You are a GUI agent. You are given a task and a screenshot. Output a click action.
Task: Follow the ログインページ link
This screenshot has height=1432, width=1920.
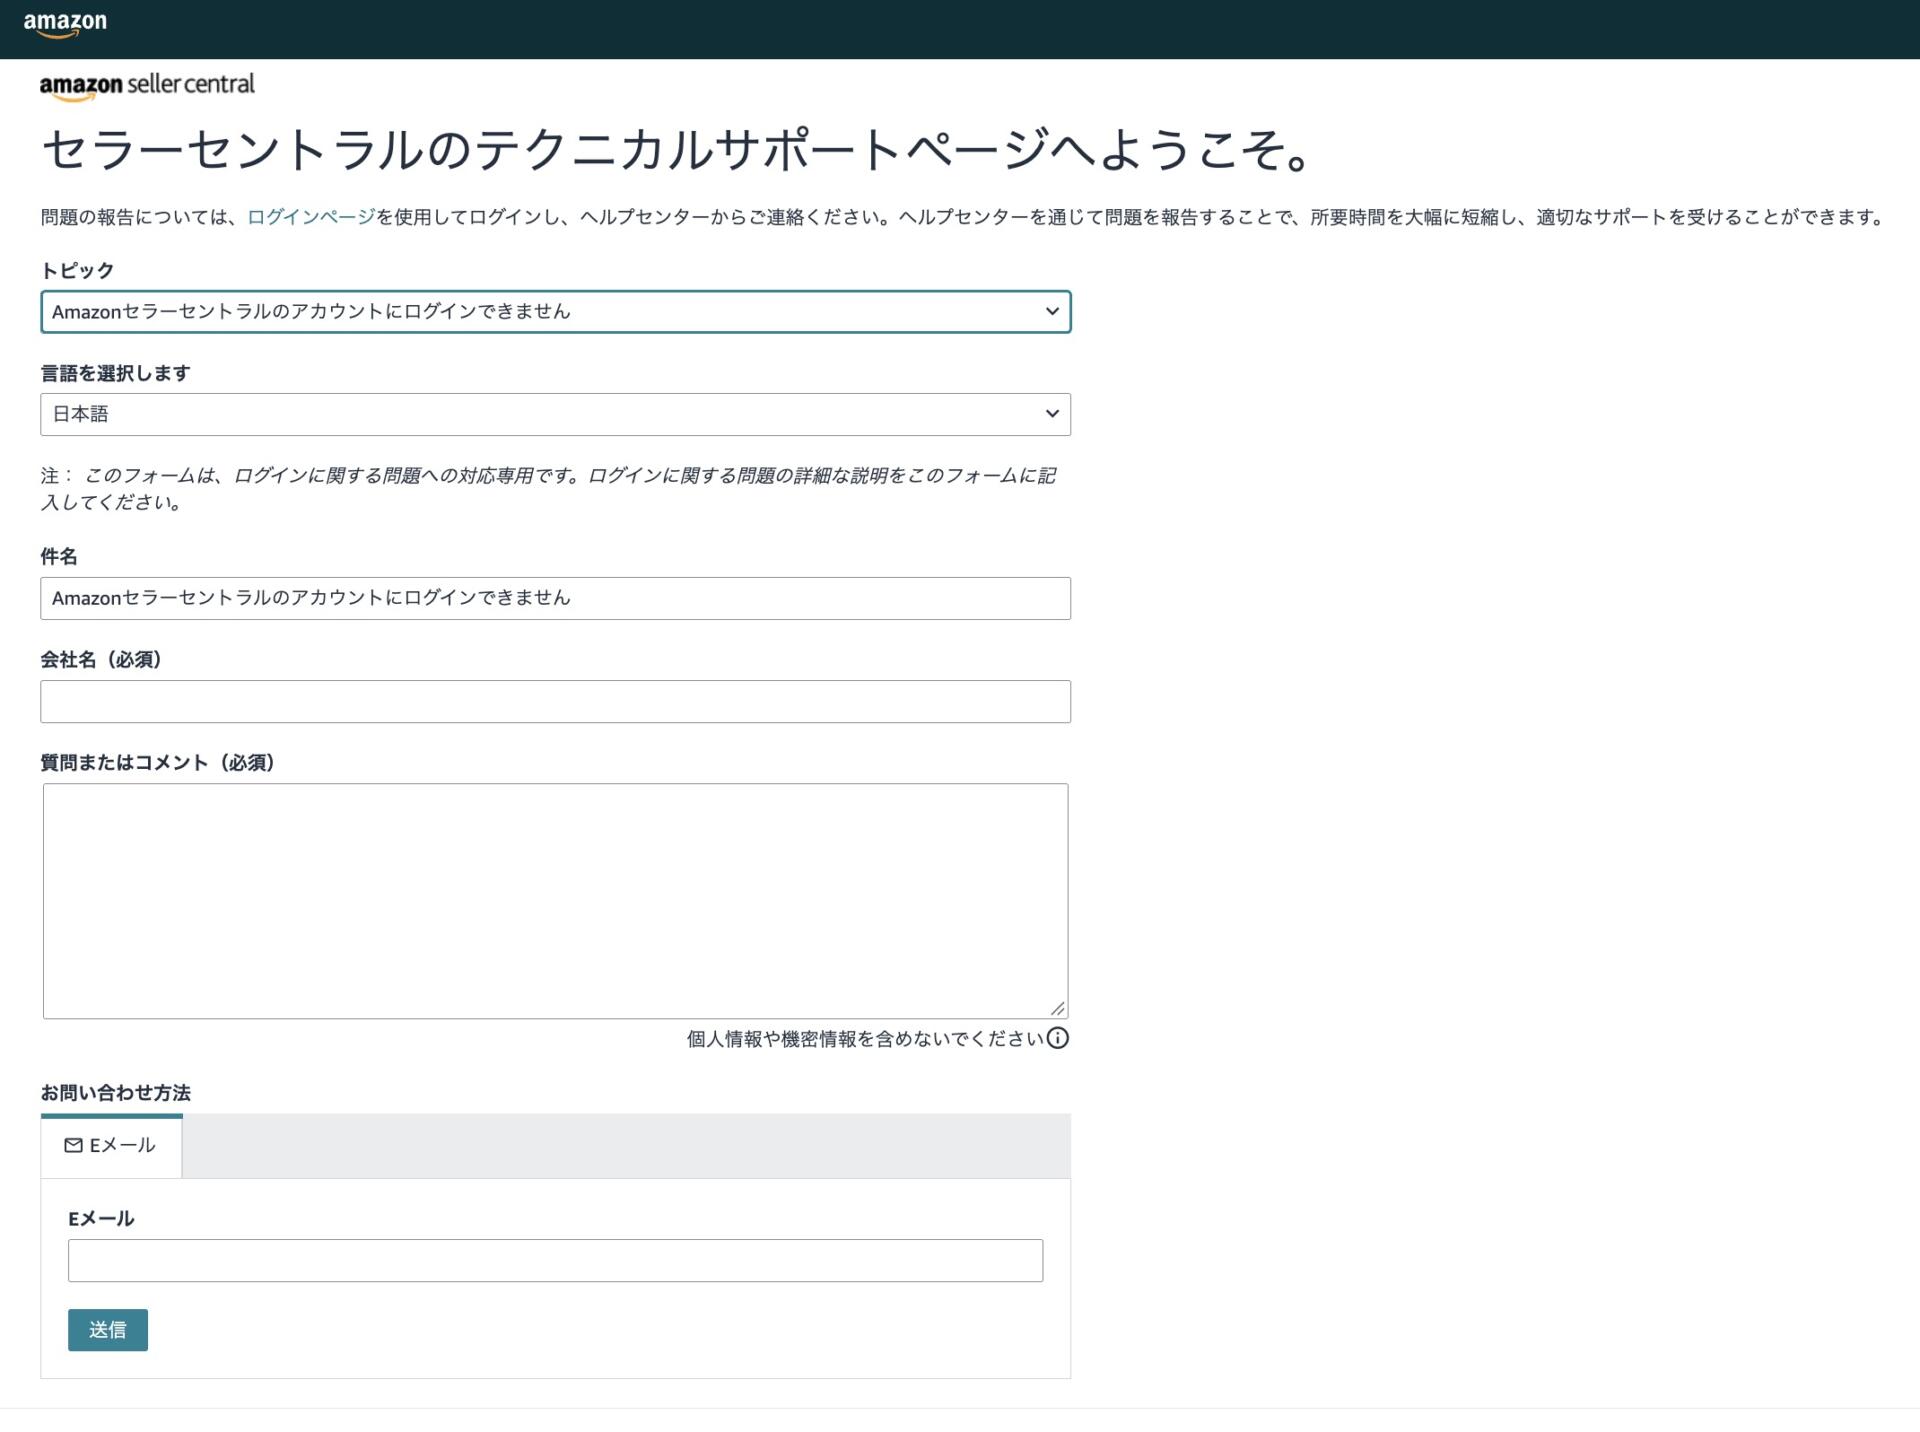311,217
